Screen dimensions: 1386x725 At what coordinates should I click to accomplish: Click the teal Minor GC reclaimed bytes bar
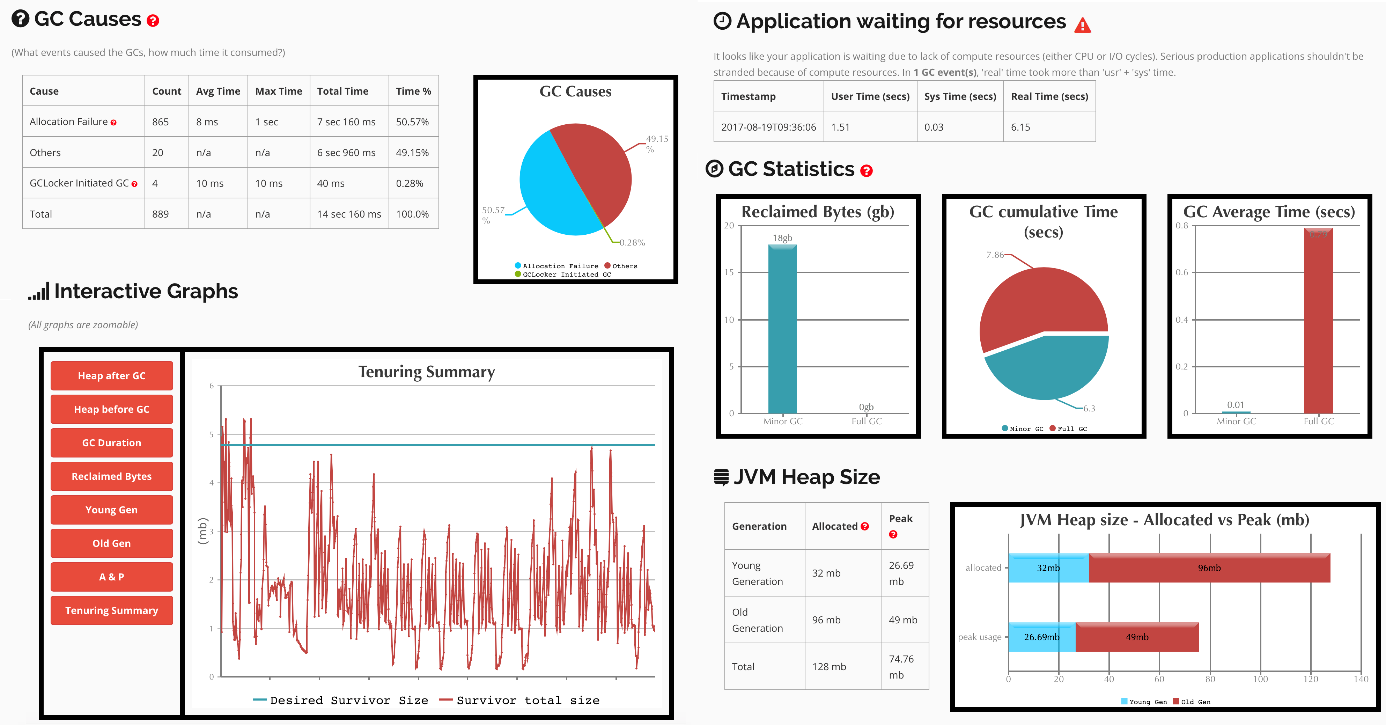tap(781, 330)
